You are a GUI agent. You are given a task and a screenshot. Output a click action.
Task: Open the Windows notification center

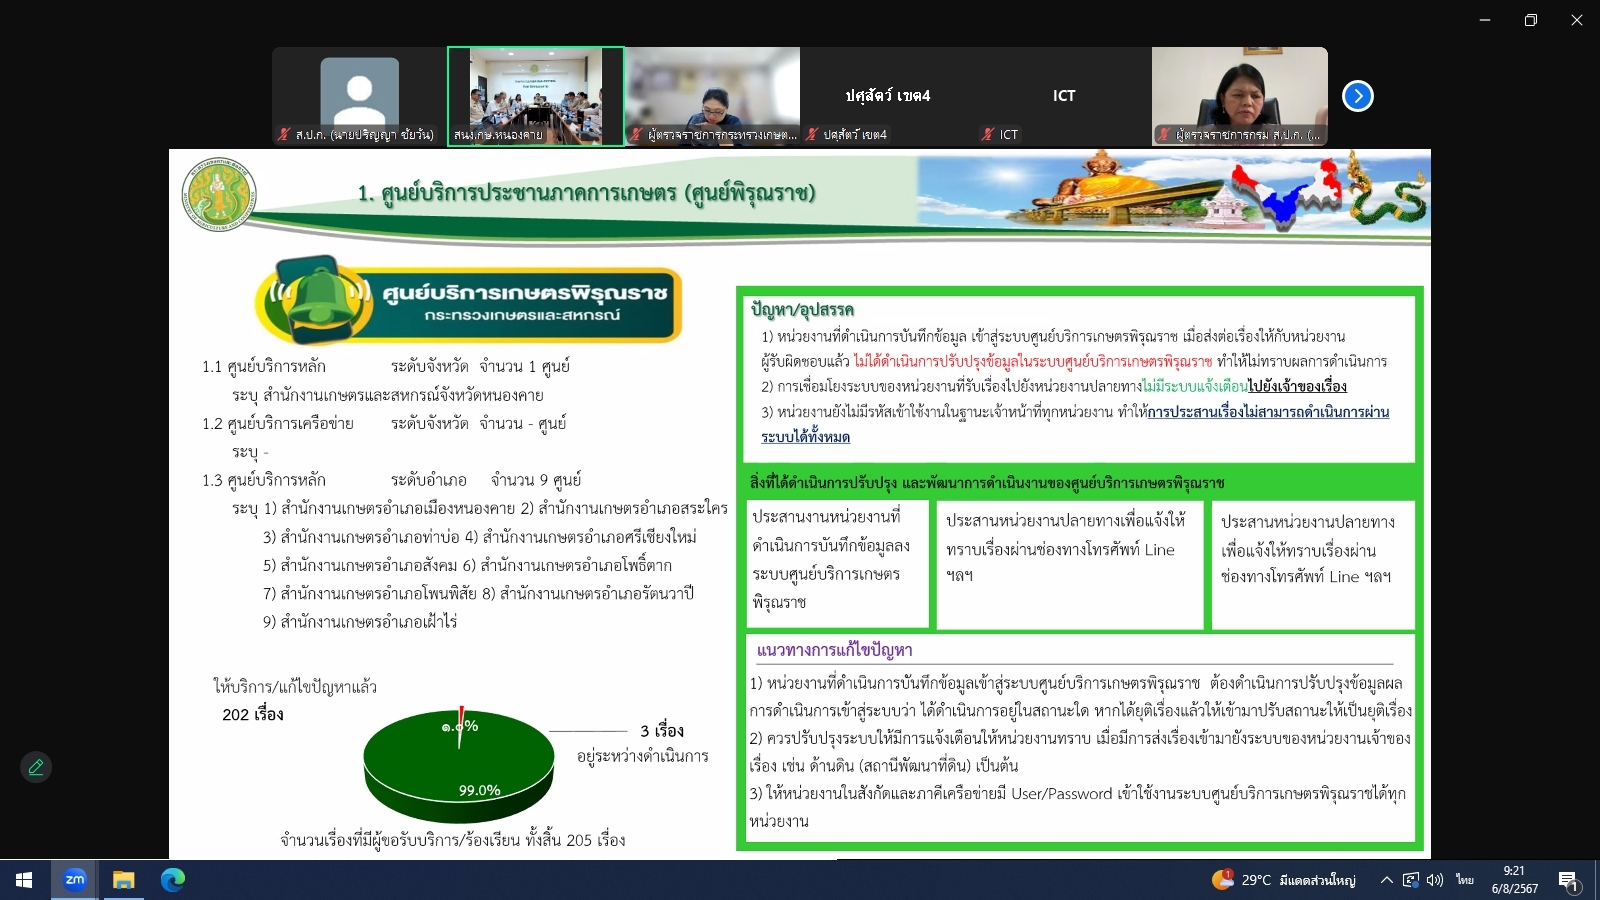[x=1569, y=881]
